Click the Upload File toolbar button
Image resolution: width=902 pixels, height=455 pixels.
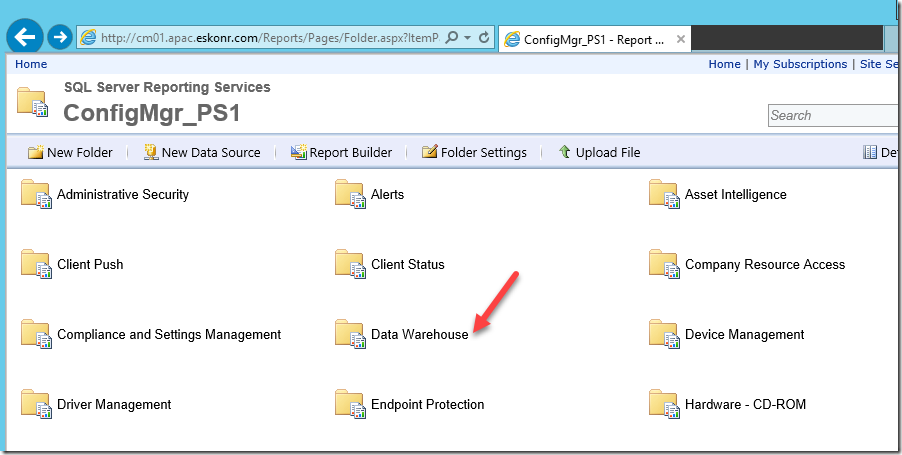[599, 152]
